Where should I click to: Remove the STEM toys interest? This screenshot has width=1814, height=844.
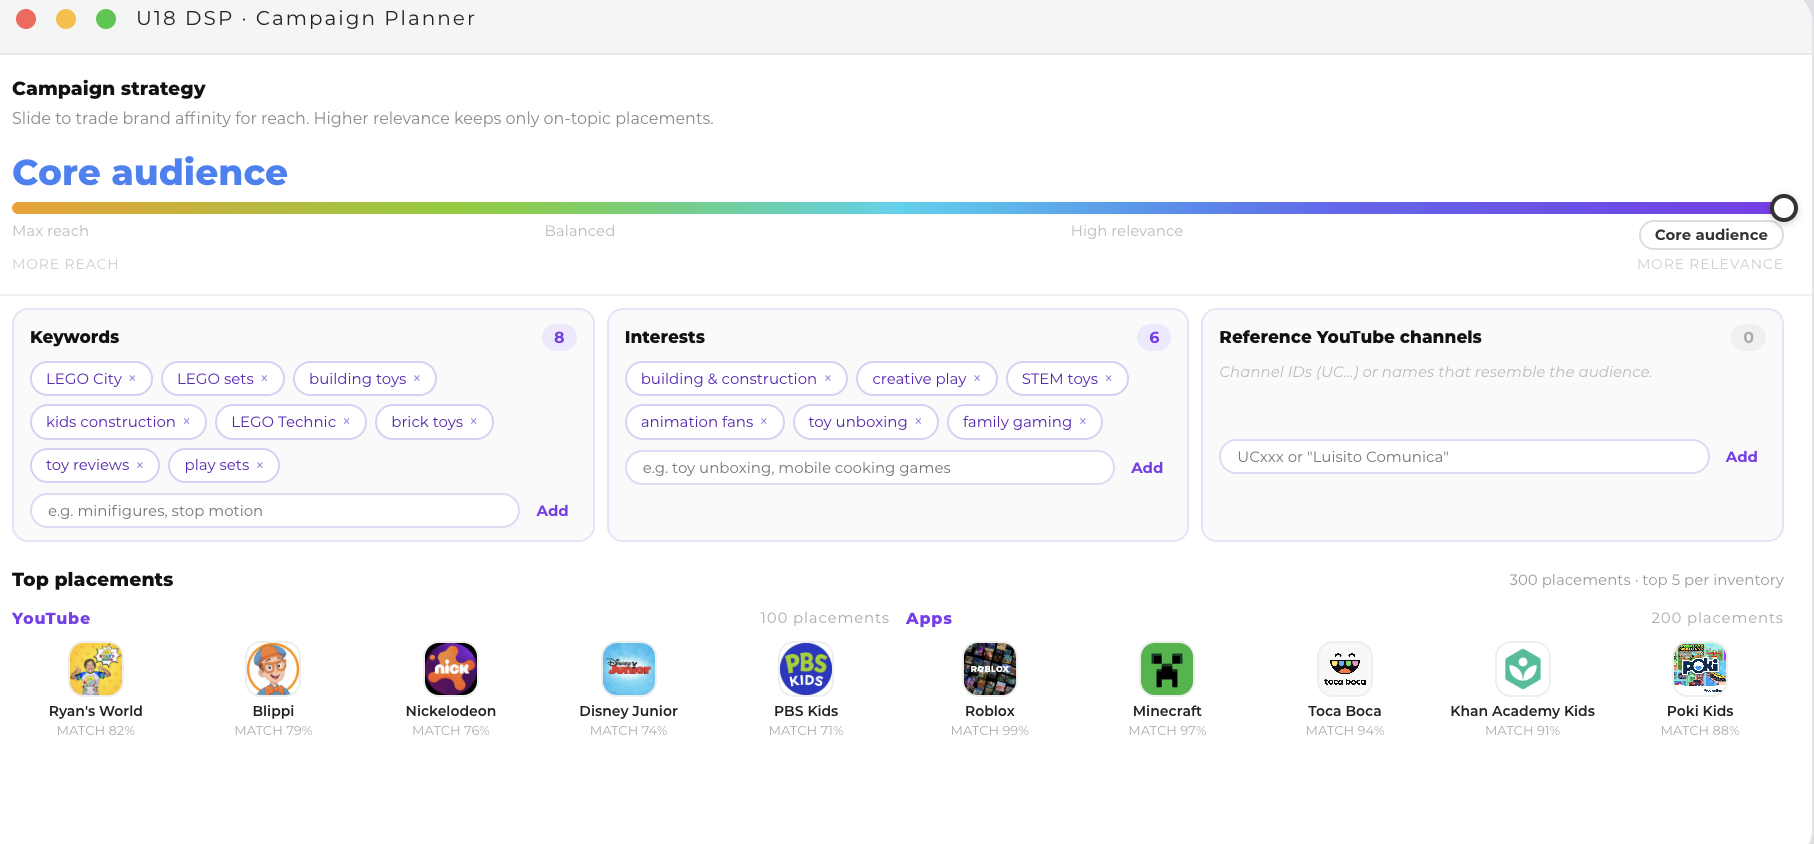coord(1109,378)
